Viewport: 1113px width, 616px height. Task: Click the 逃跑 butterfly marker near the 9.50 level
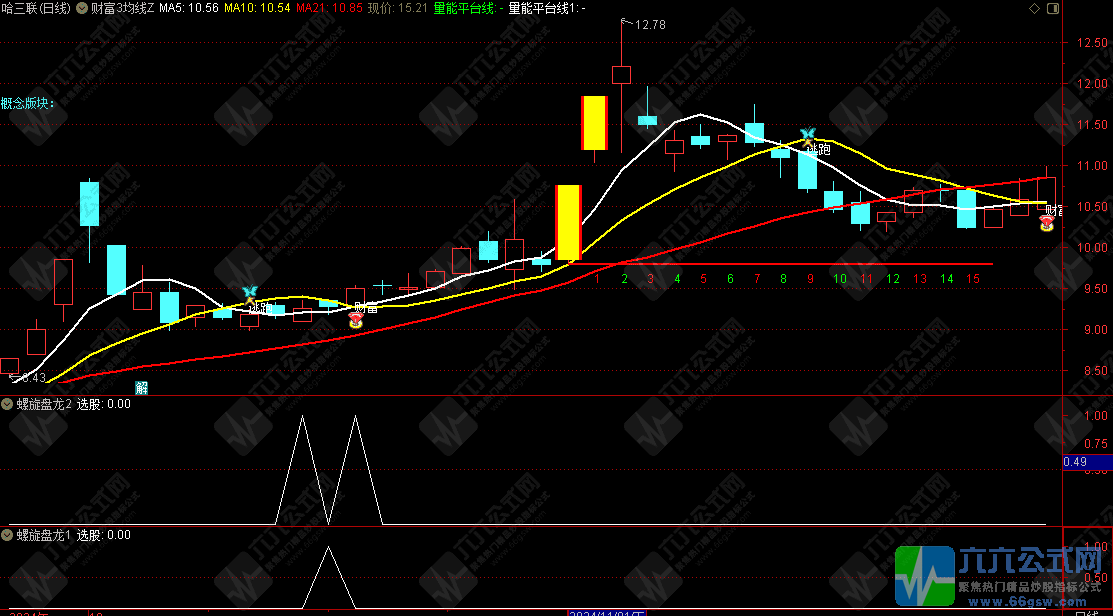coord(250,293)
